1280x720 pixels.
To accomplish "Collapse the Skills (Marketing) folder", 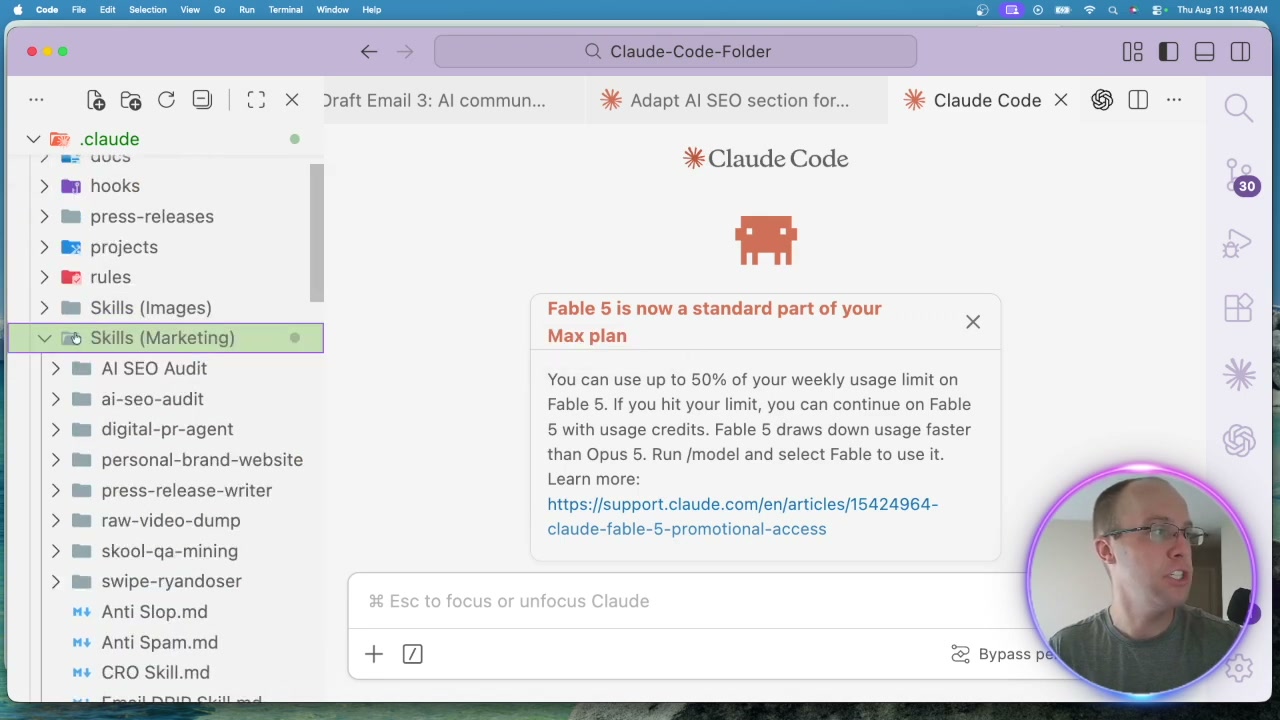I will [44, 338].
